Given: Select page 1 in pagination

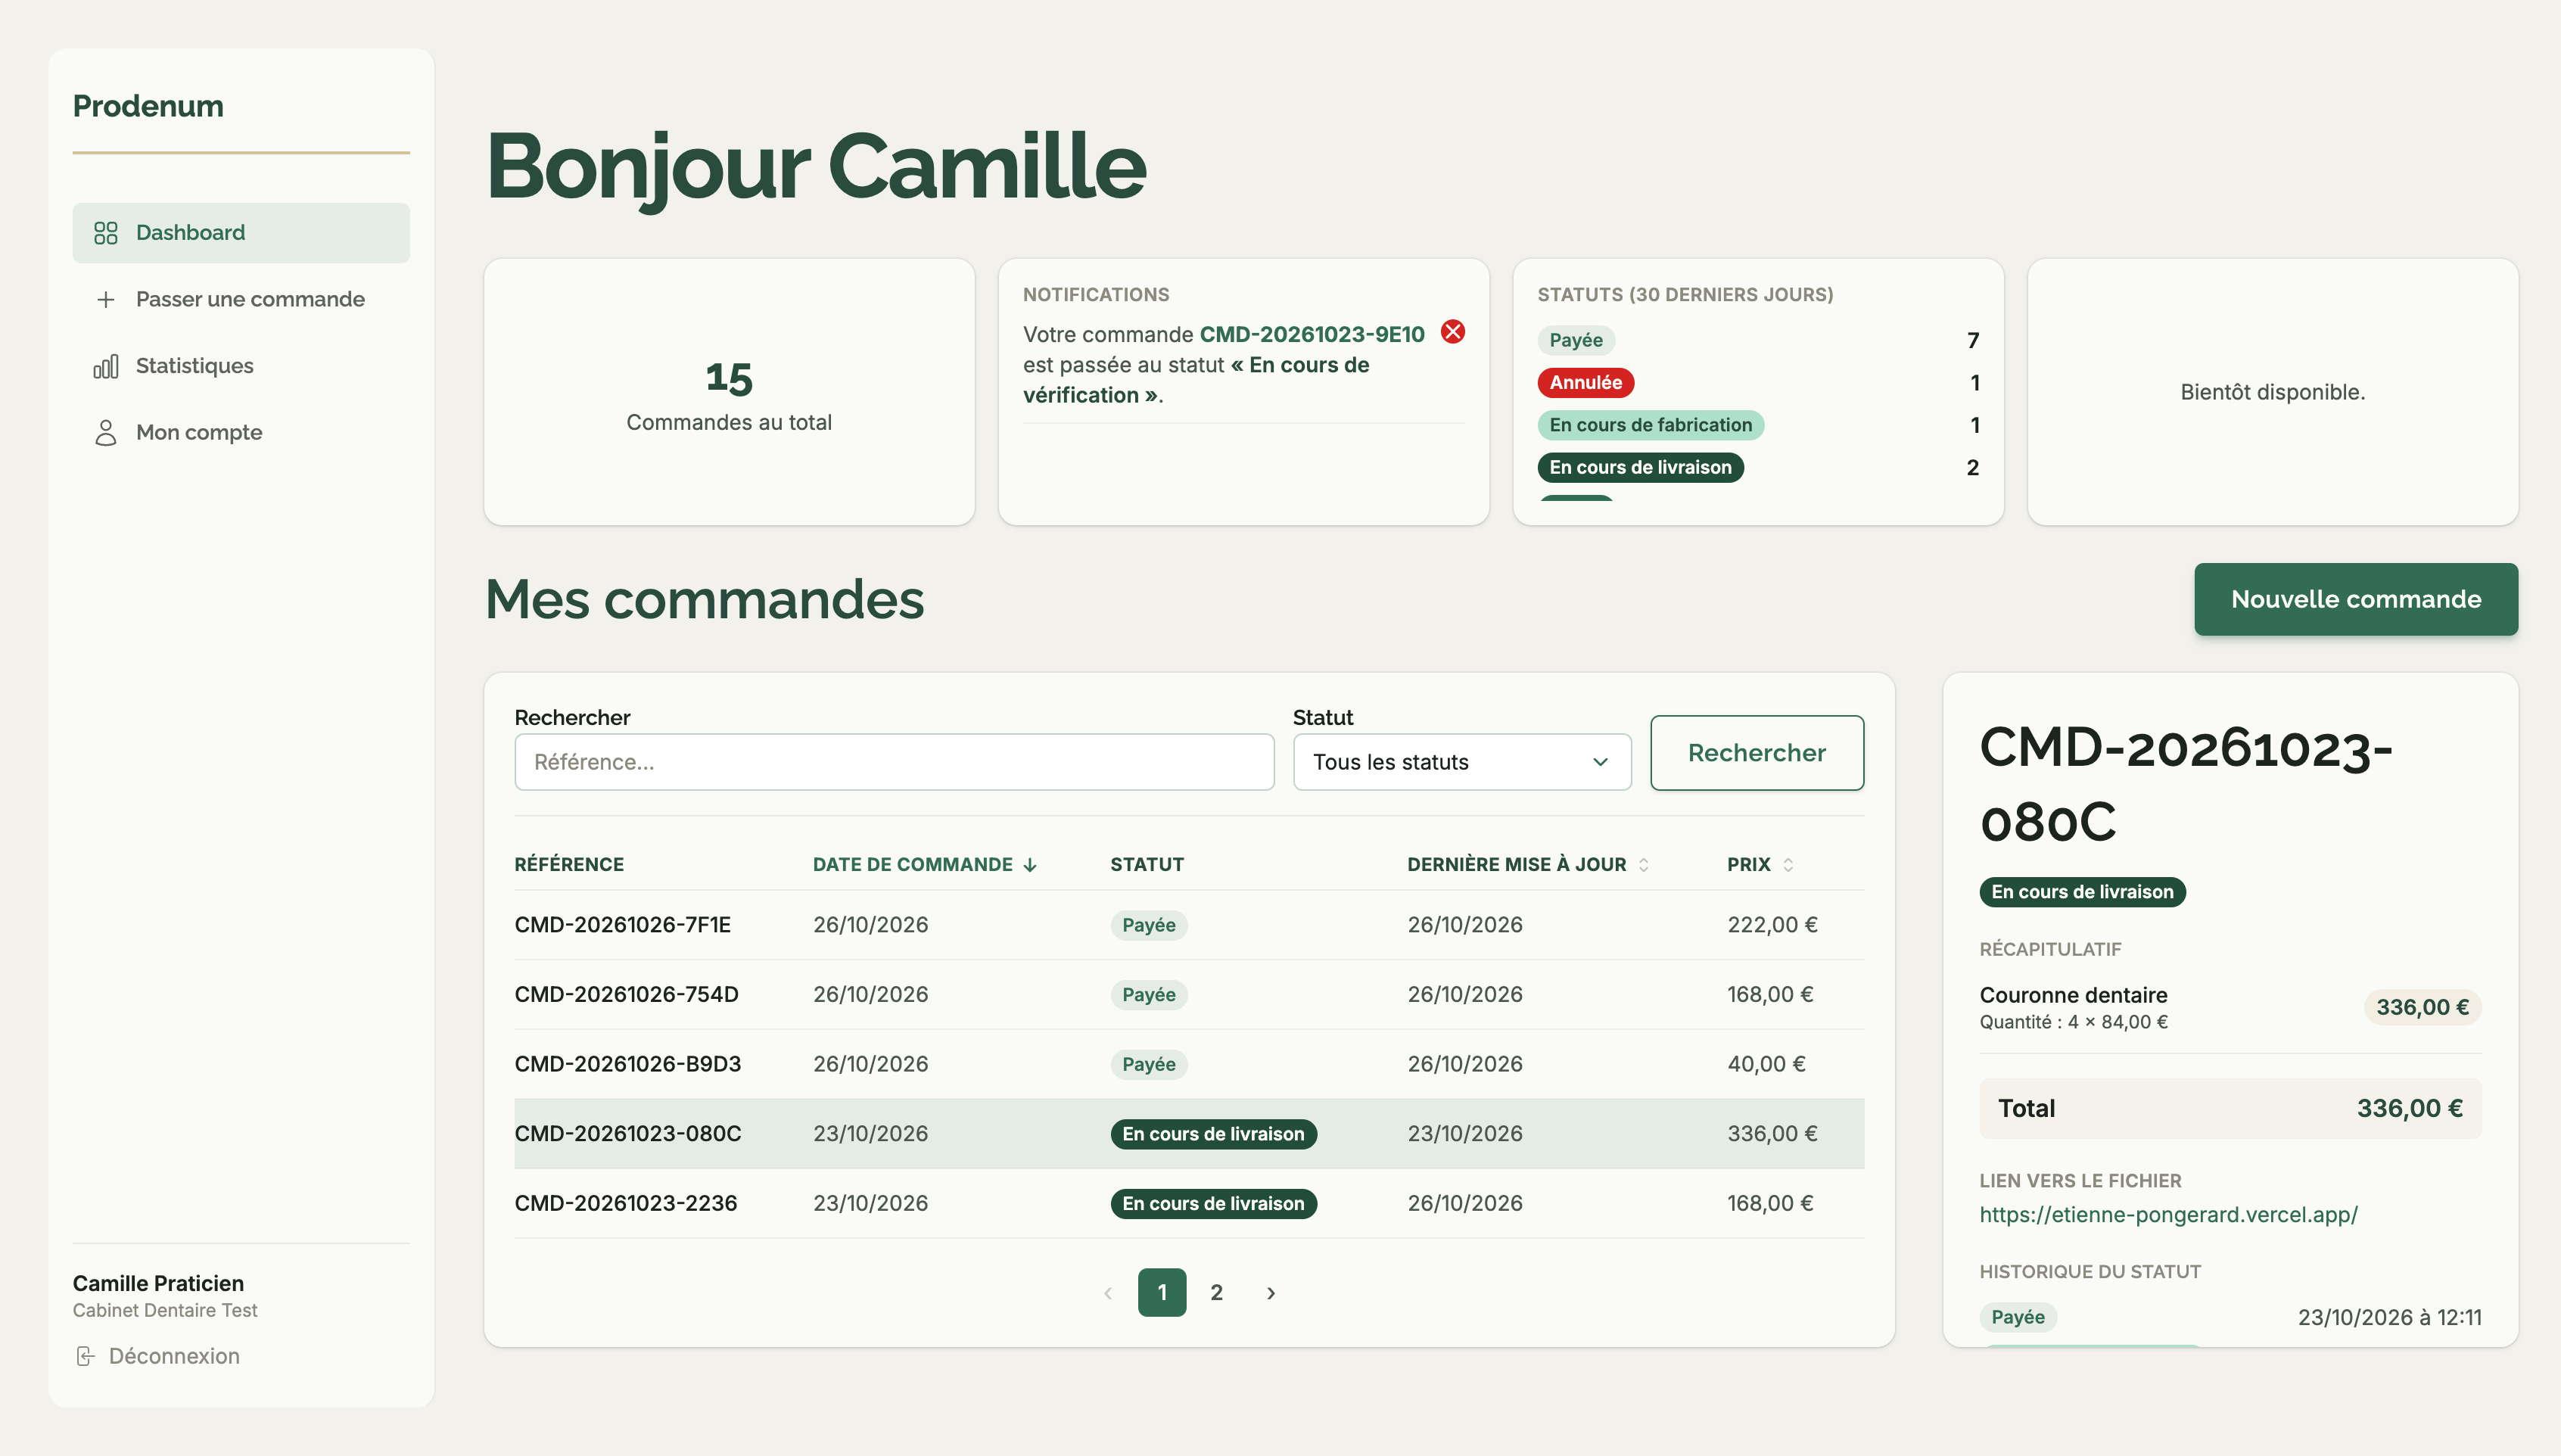Looking at the screenshot, I should click(1162, 1293).
